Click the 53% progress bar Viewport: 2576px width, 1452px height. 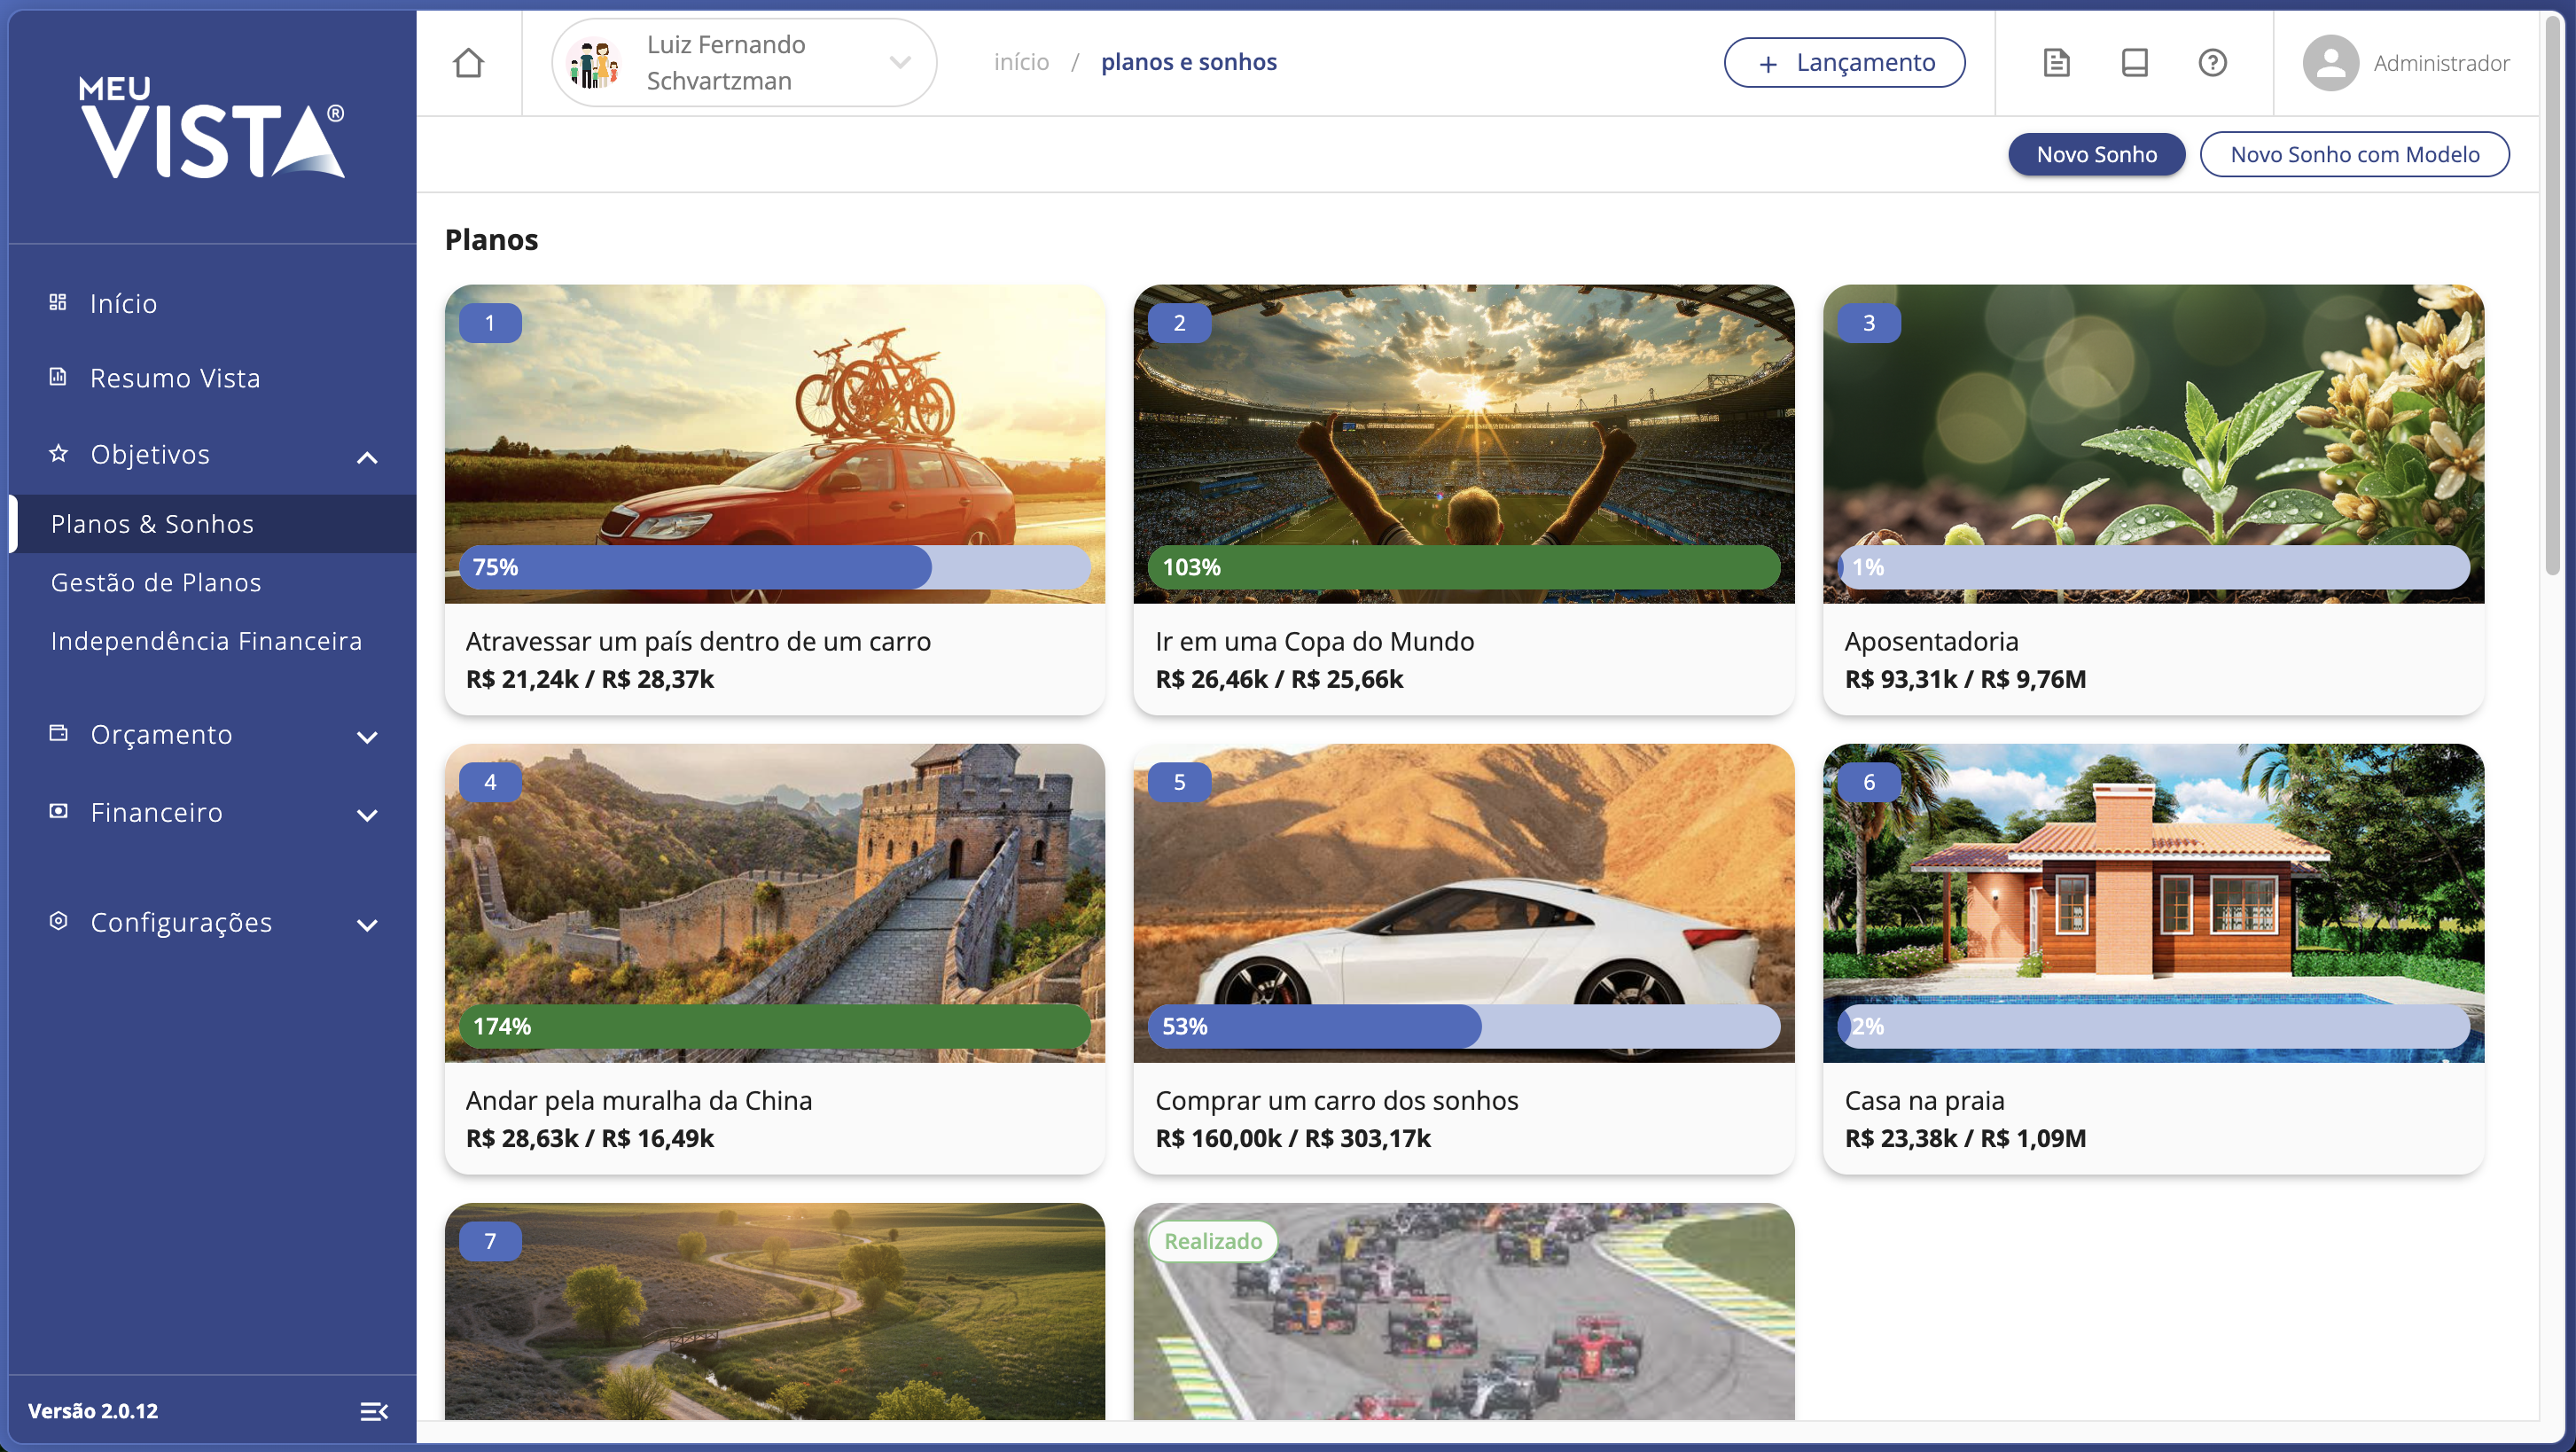[x=1462, y=1026]
